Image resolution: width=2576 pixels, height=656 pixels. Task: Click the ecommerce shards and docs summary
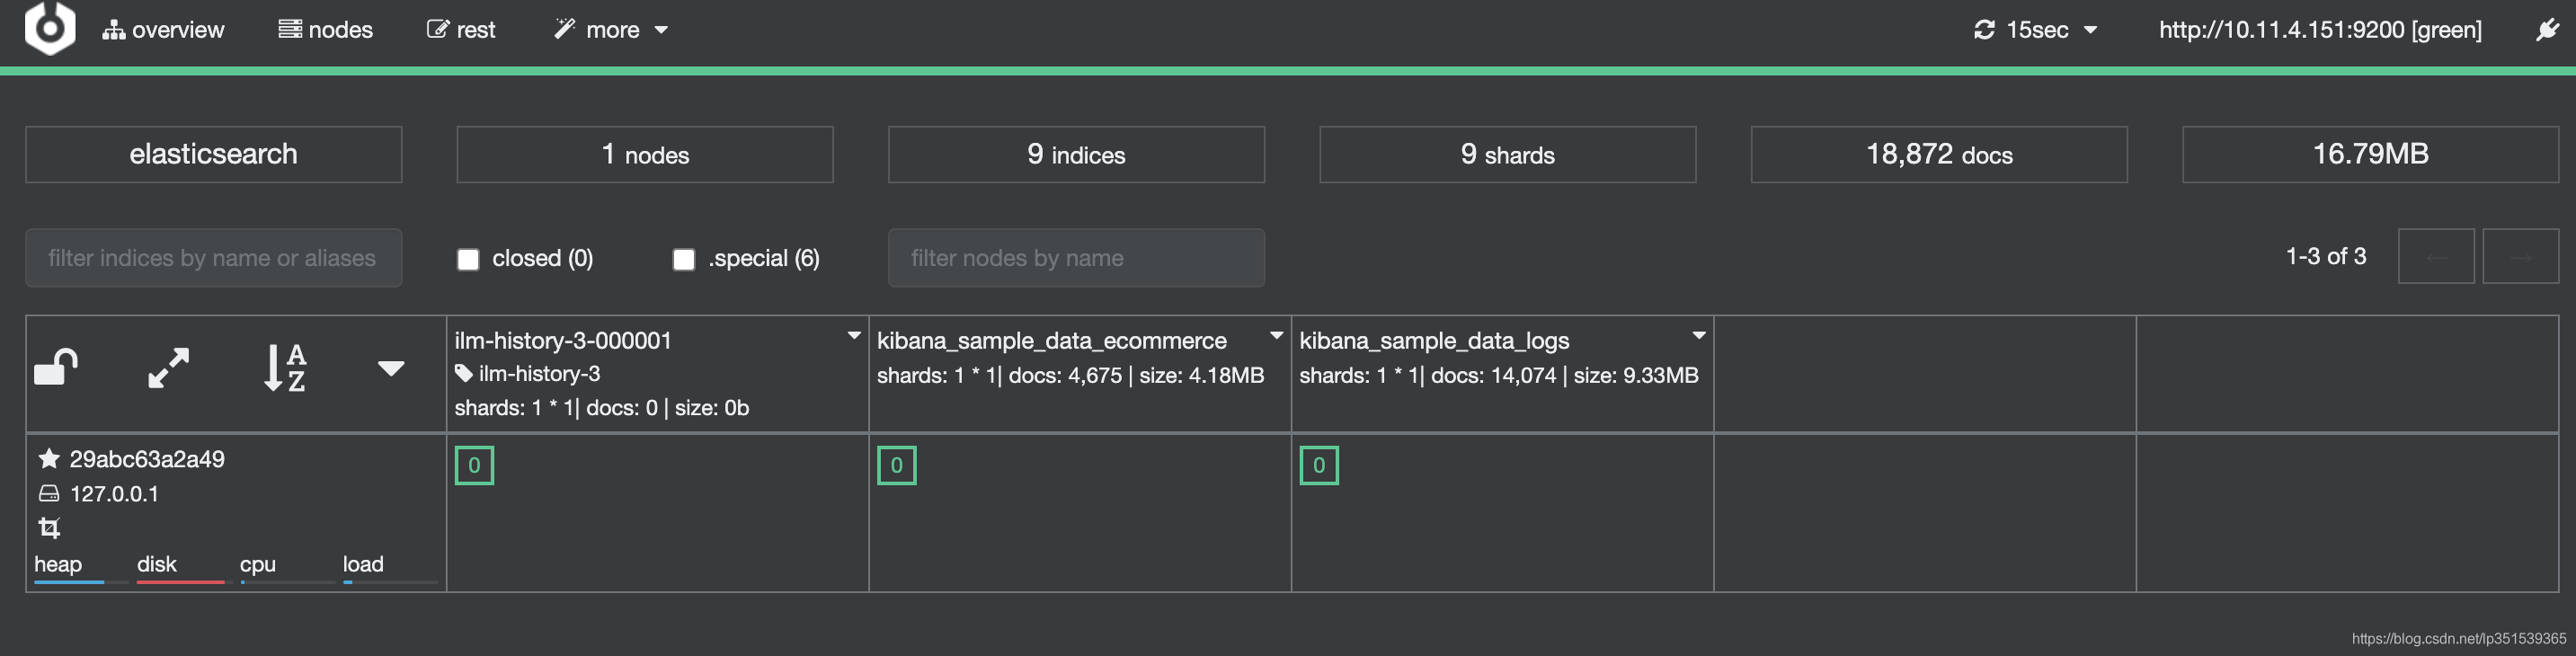click(1070, 375)
